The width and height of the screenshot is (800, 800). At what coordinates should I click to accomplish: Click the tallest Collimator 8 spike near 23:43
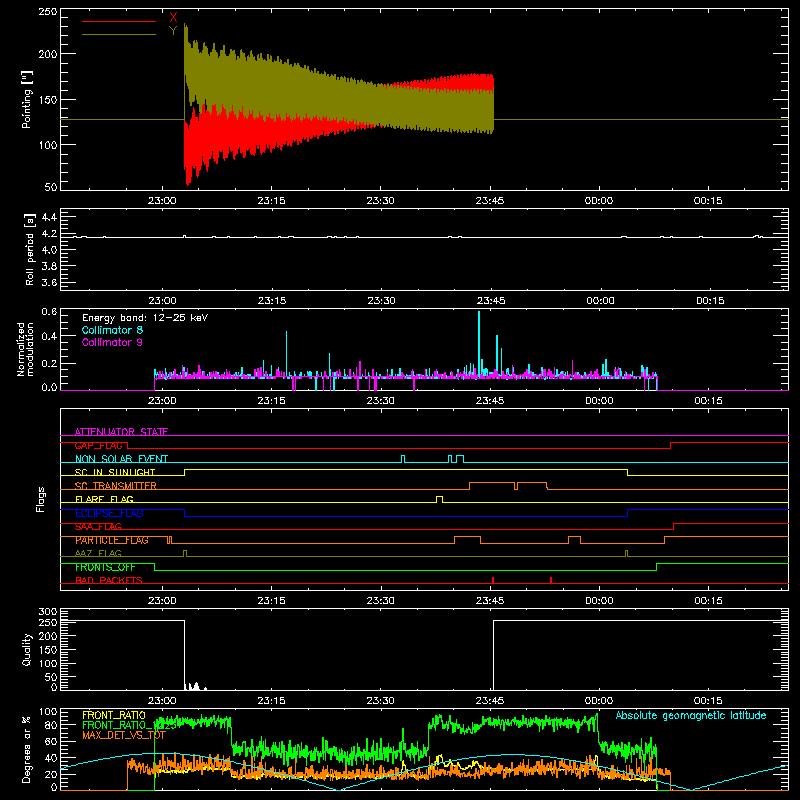(x=479, y=342)
